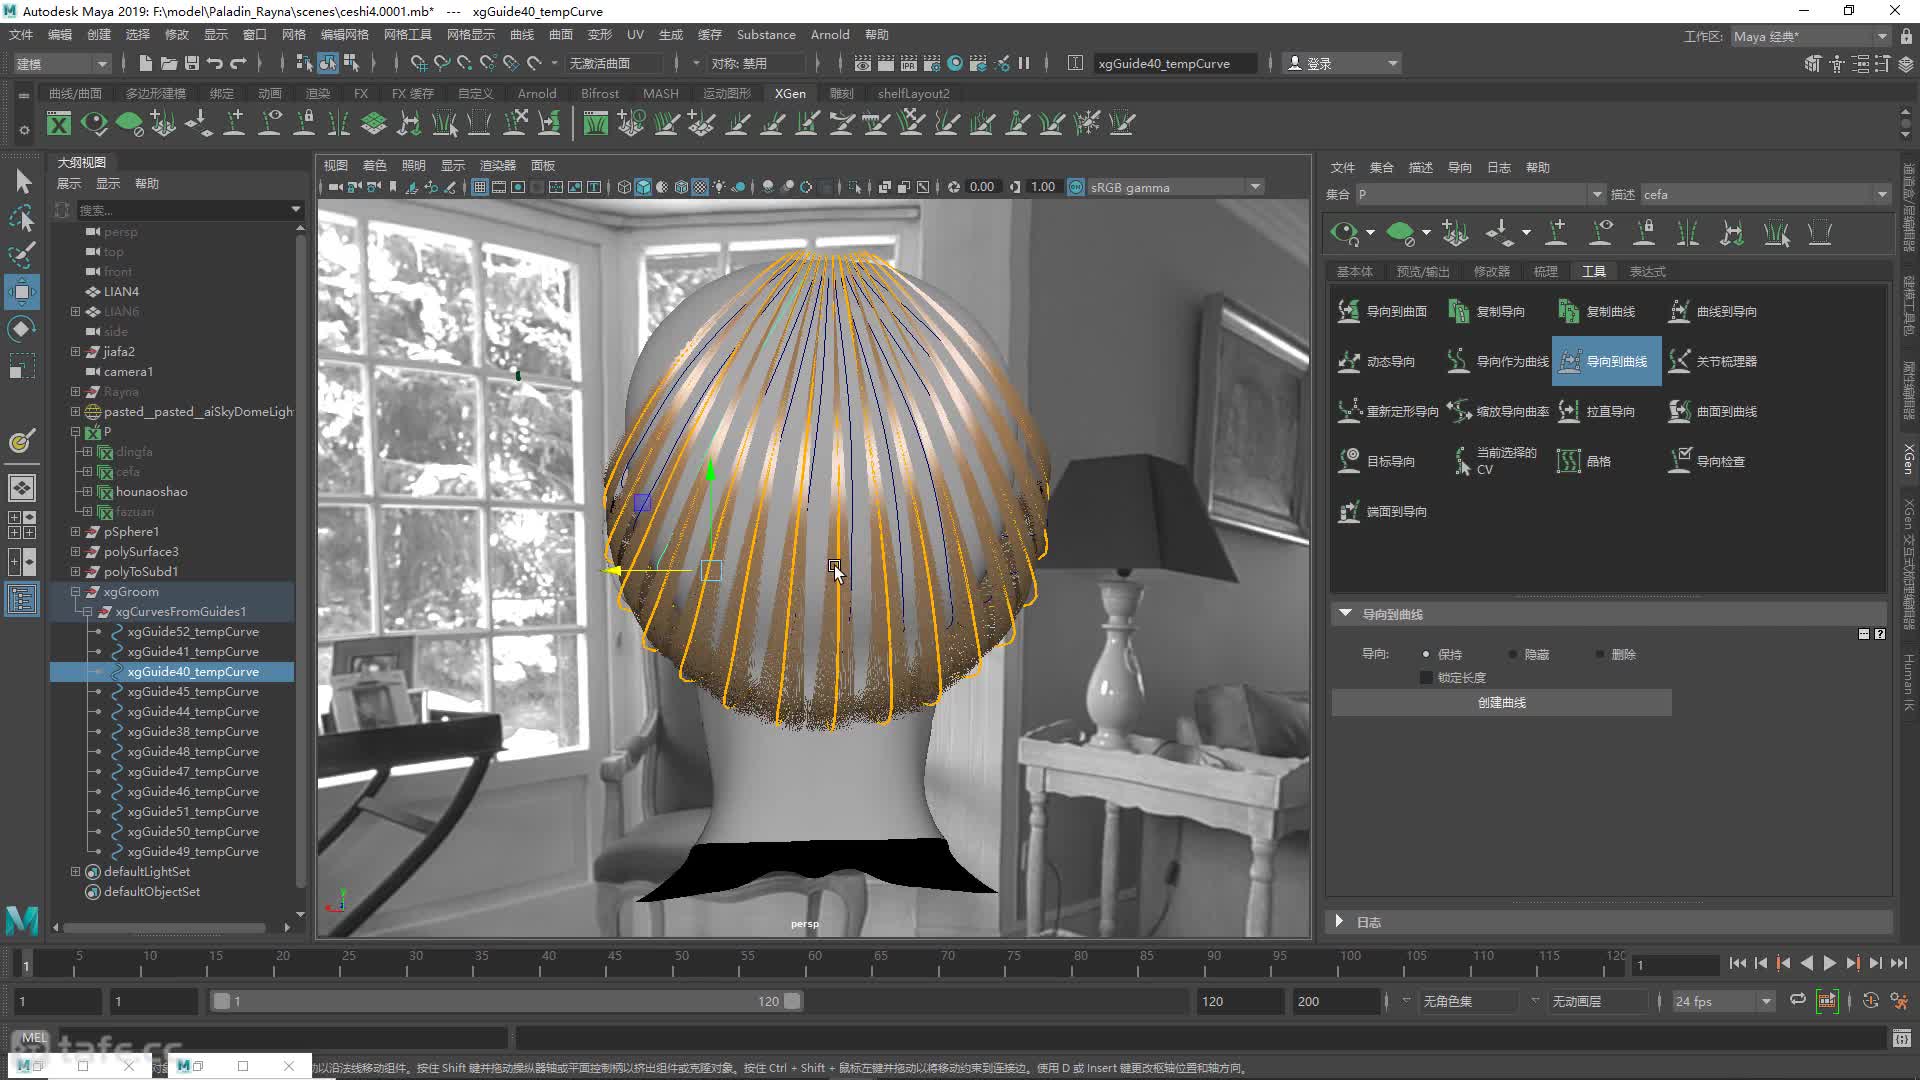Choose the Rotate tool in toolbox
The height and width of the screenshot is (1080, 1920).
coord(22,329)
